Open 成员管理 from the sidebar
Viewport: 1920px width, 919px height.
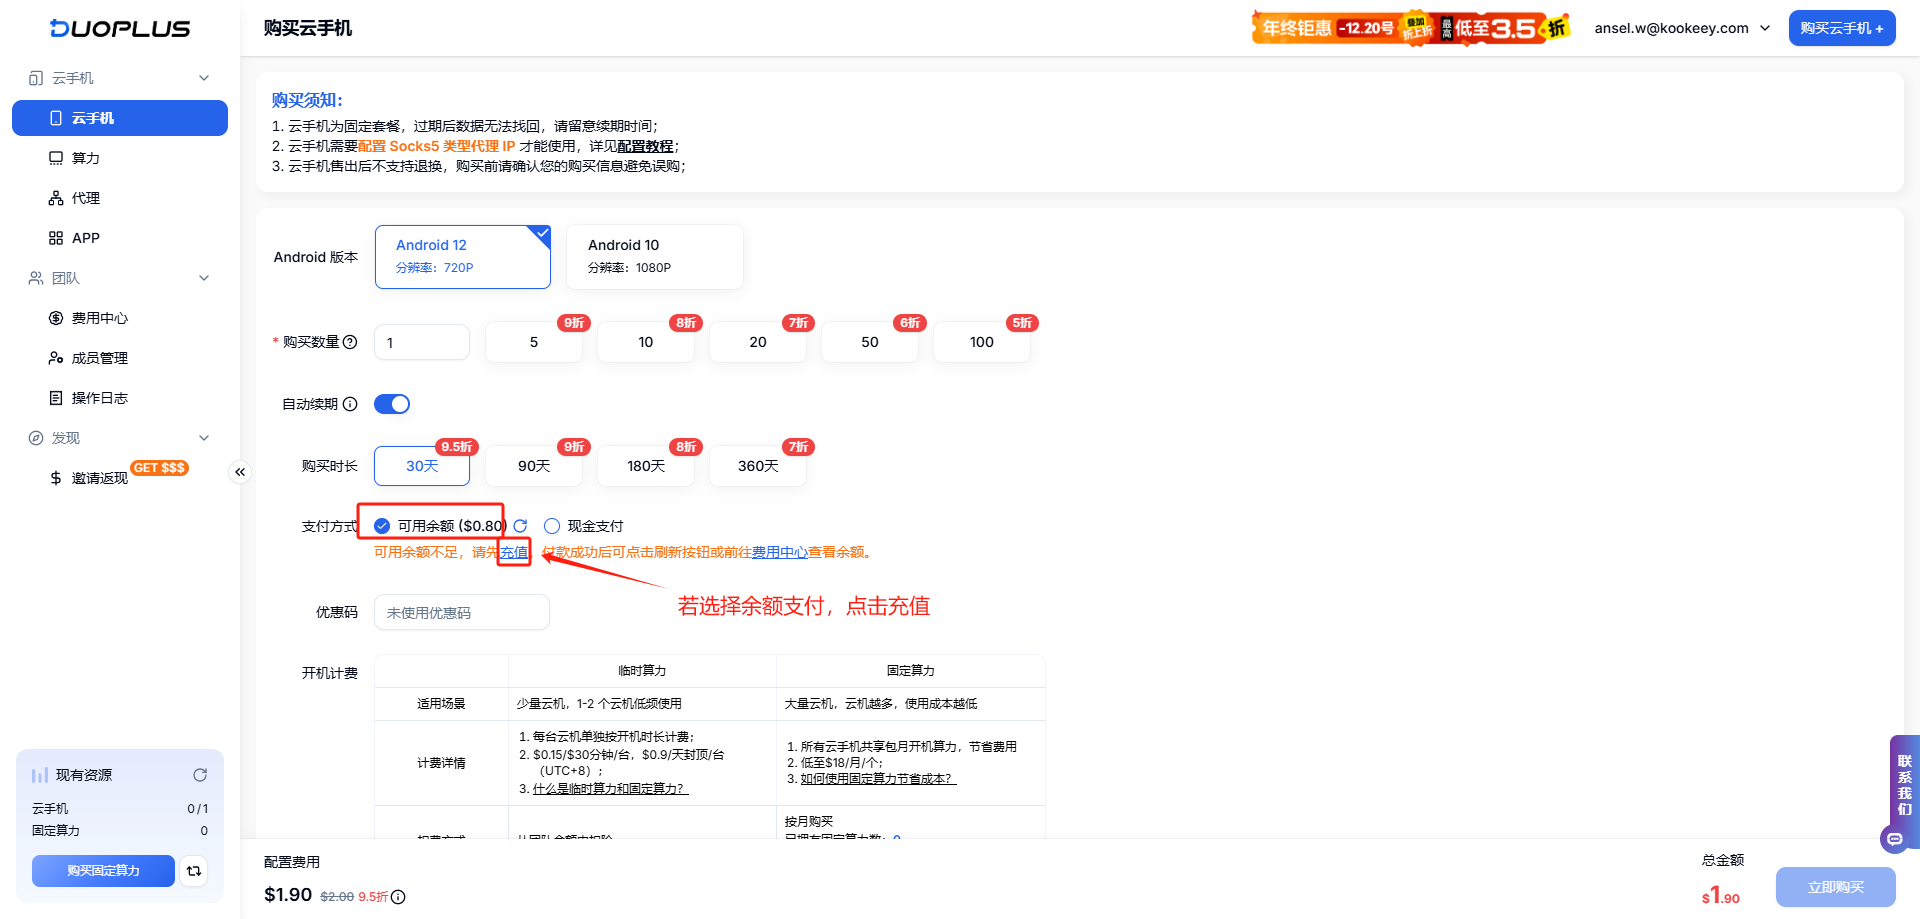point(98,357)
